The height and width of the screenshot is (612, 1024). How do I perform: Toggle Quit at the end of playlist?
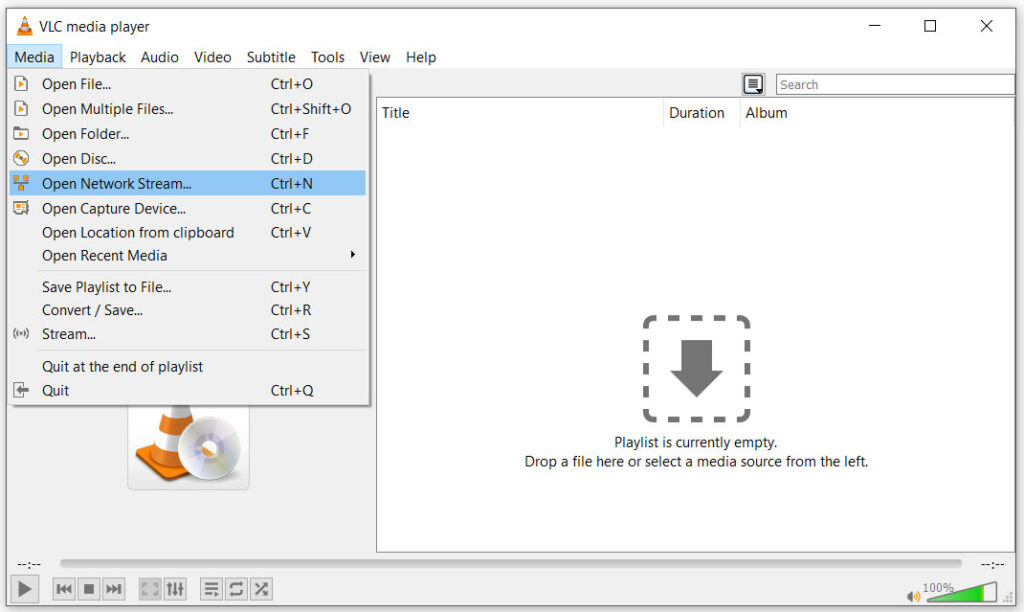tap(187, 366)
